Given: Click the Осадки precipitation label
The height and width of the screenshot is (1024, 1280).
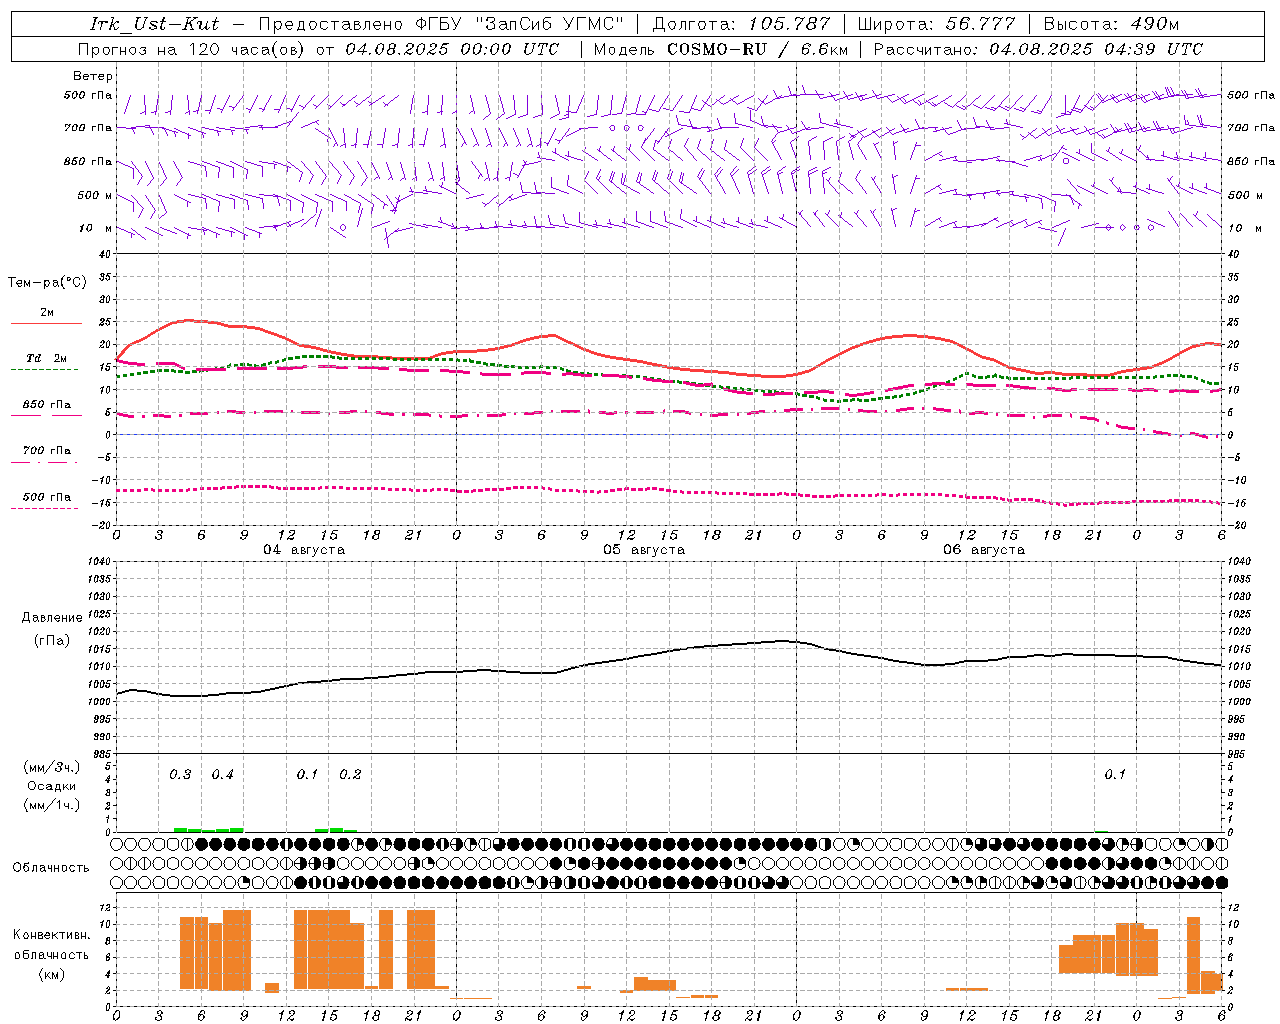Looking at the screenshot, I should click(51, 786).
